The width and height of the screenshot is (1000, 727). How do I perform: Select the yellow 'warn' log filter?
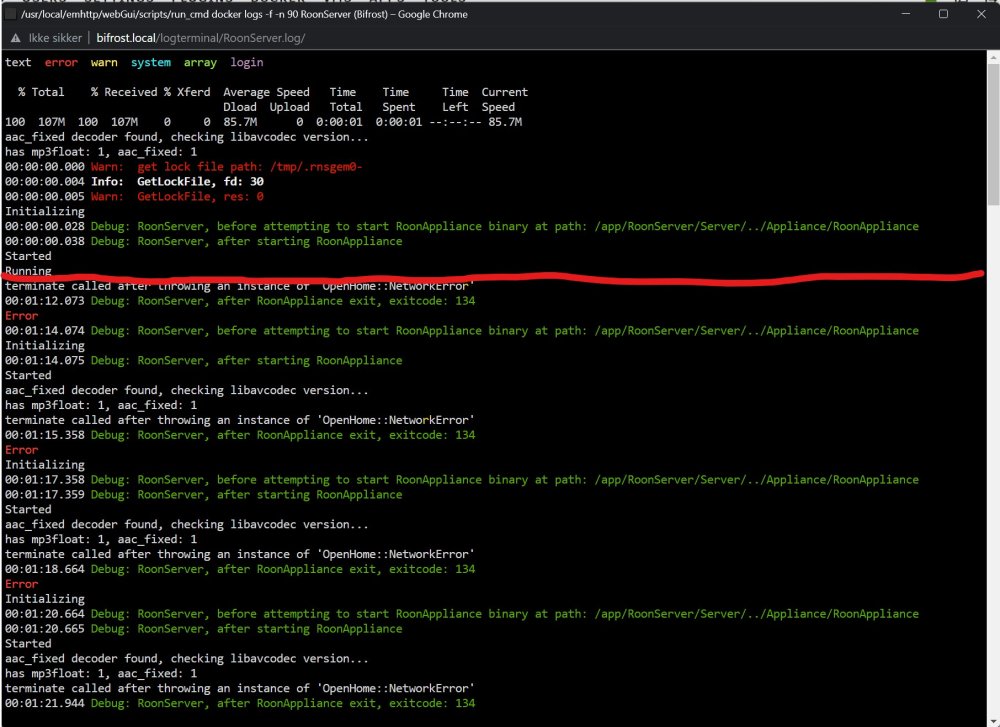tap(104, 62)
